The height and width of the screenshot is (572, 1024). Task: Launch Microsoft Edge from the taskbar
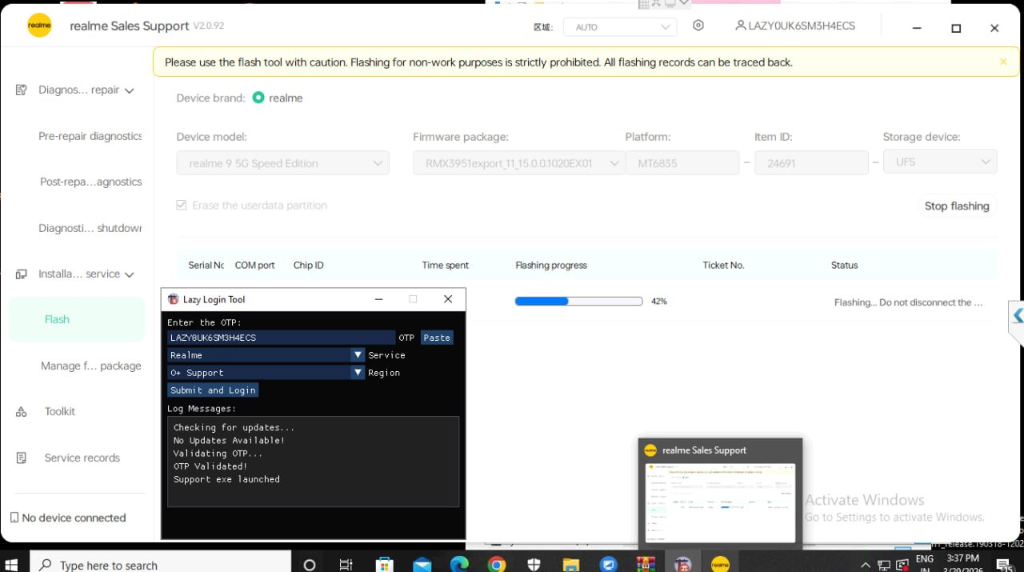point(459,565)
